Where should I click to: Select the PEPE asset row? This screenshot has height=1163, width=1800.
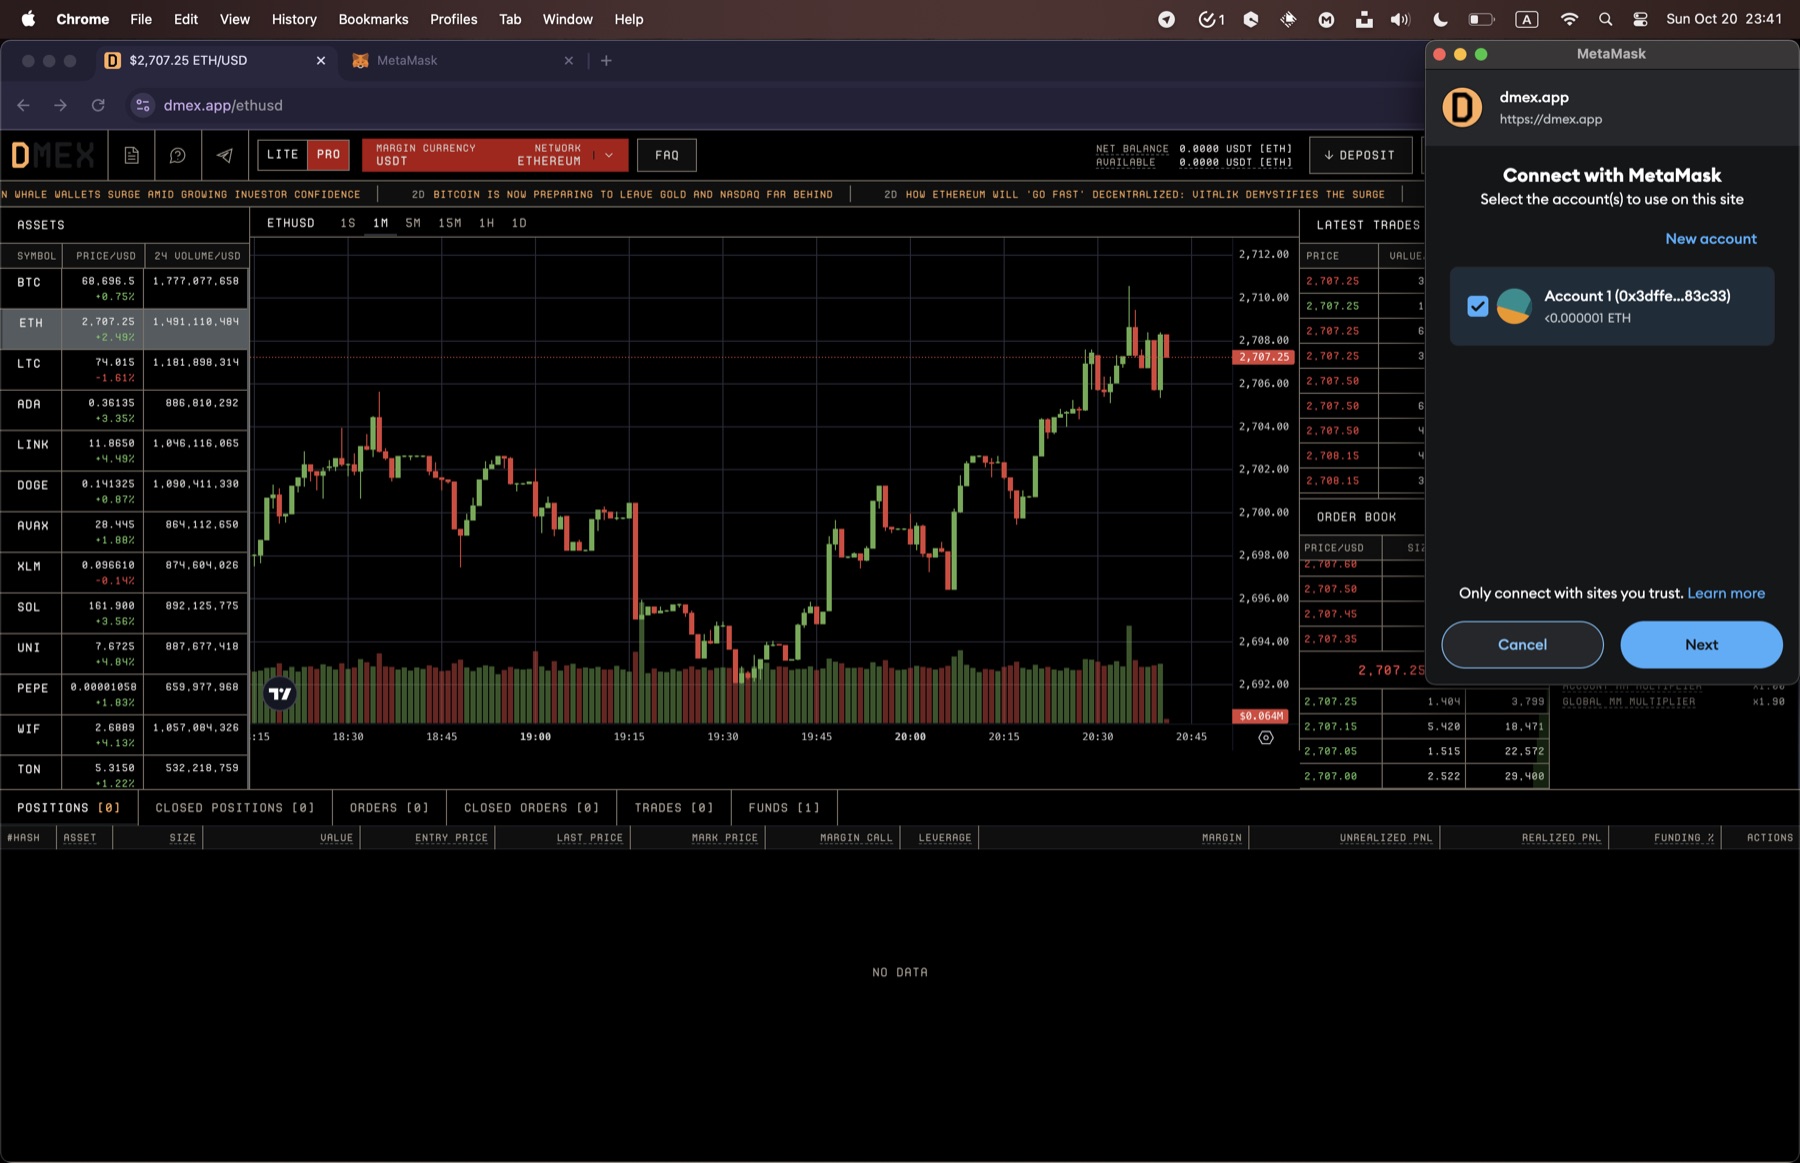coord(124,693)
